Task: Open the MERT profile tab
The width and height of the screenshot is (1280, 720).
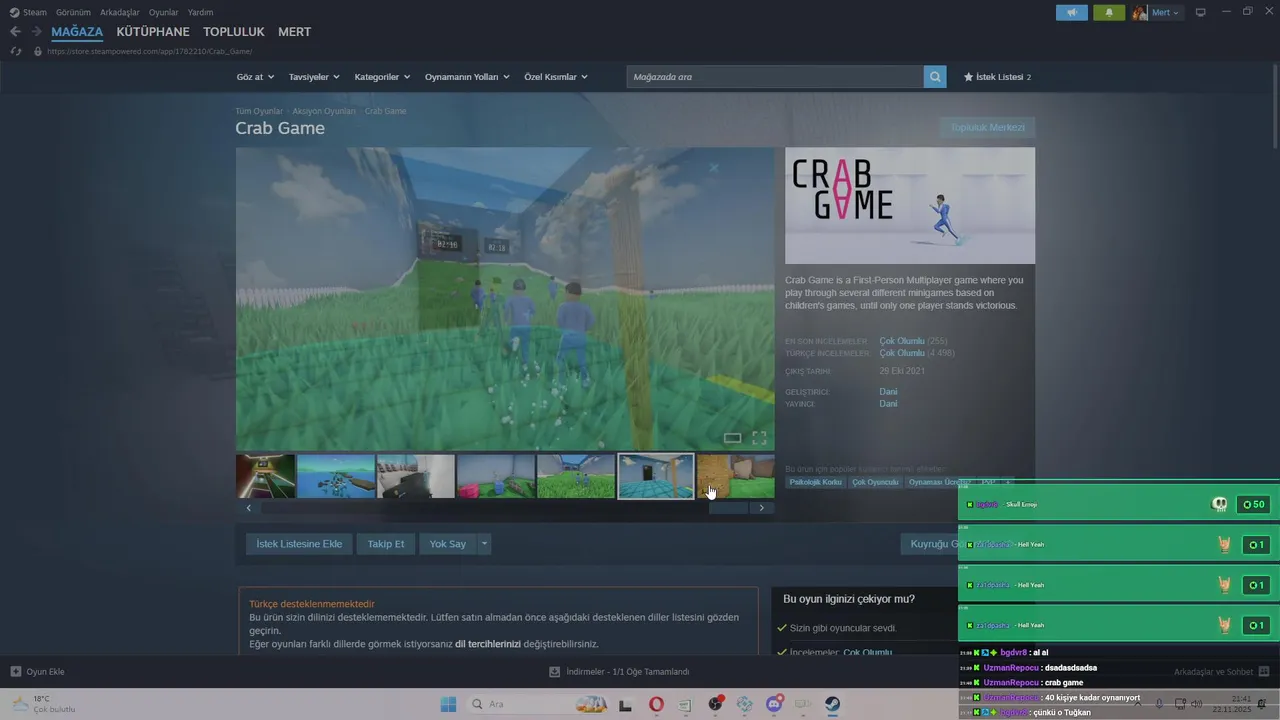Action: coord(294,32)
